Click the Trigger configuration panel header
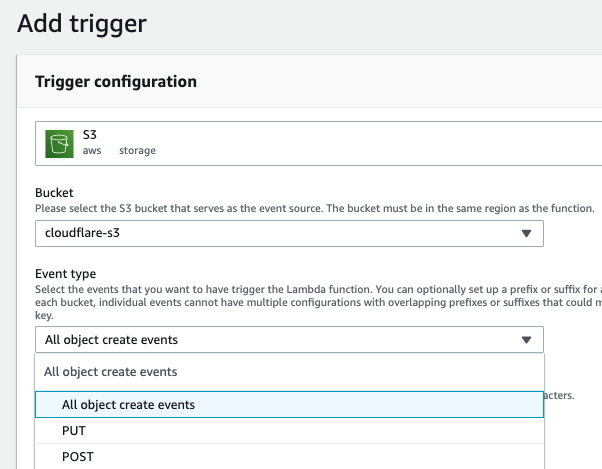The image size is (602, 469). (116, 81)
